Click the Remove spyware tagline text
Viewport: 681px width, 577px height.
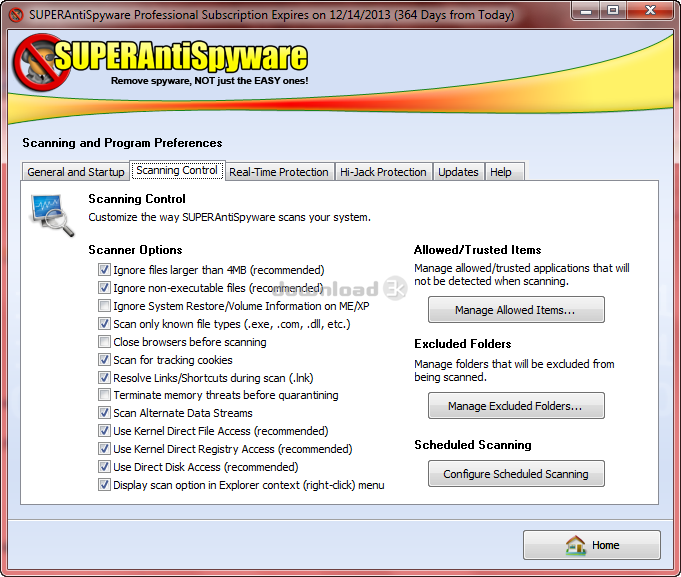coord(209,81)
